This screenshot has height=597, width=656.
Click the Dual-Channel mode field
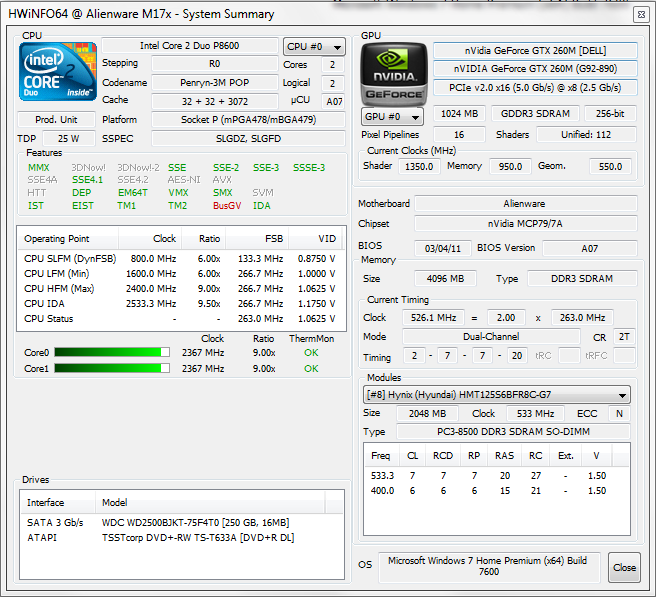(491, 336)
